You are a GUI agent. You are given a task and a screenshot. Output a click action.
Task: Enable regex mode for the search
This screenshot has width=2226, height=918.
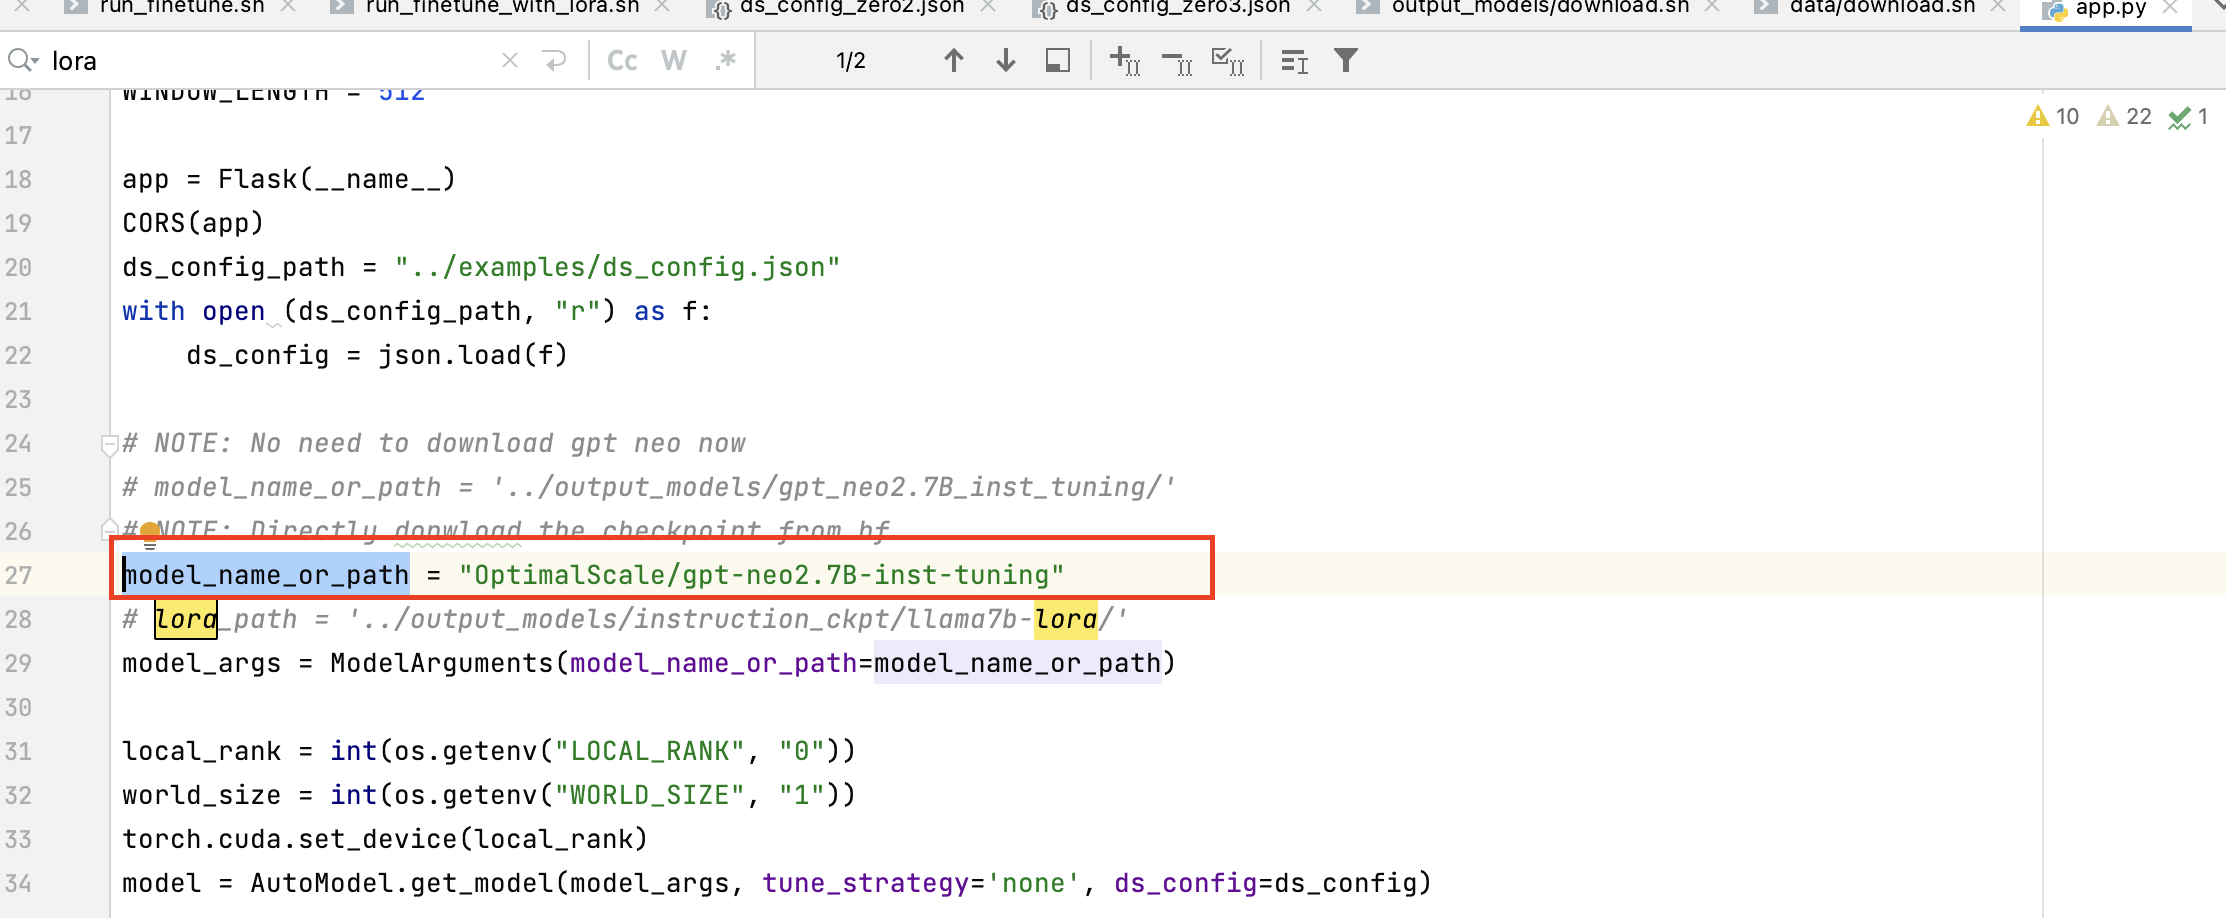click(x=724, y=60)
